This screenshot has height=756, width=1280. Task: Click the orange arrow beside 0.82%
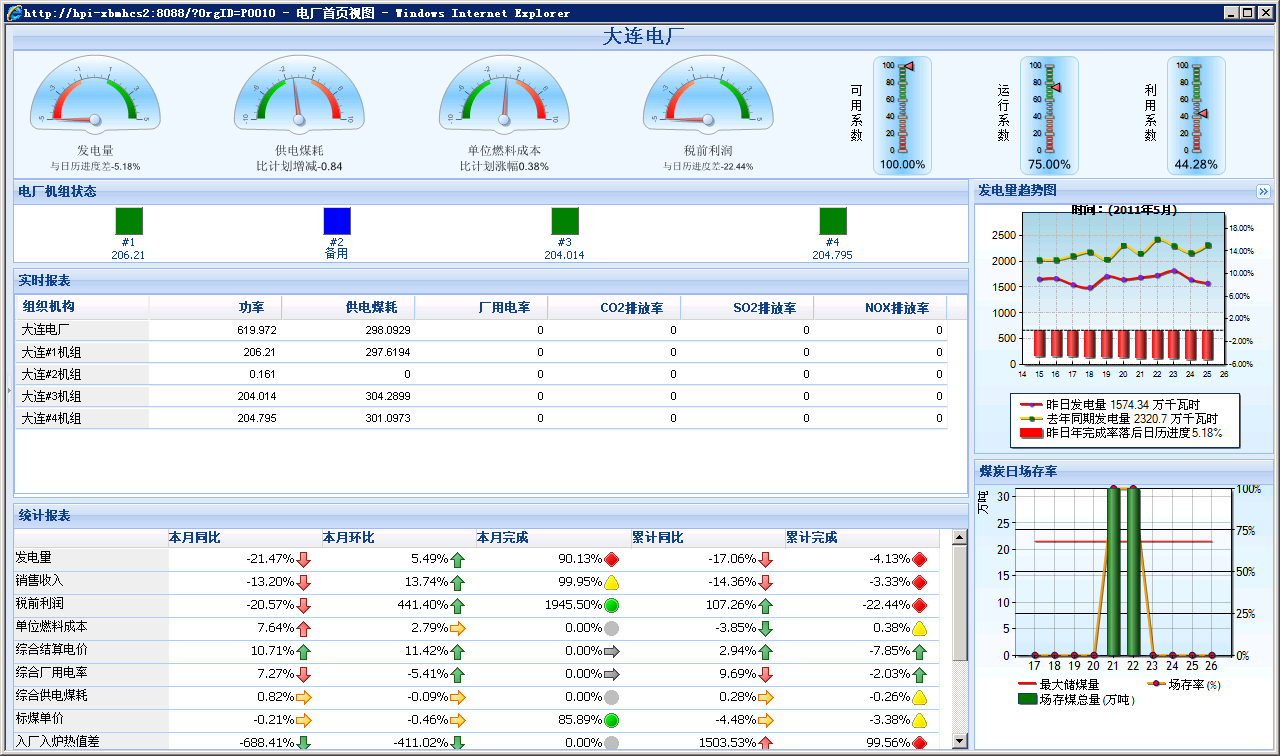304,697
